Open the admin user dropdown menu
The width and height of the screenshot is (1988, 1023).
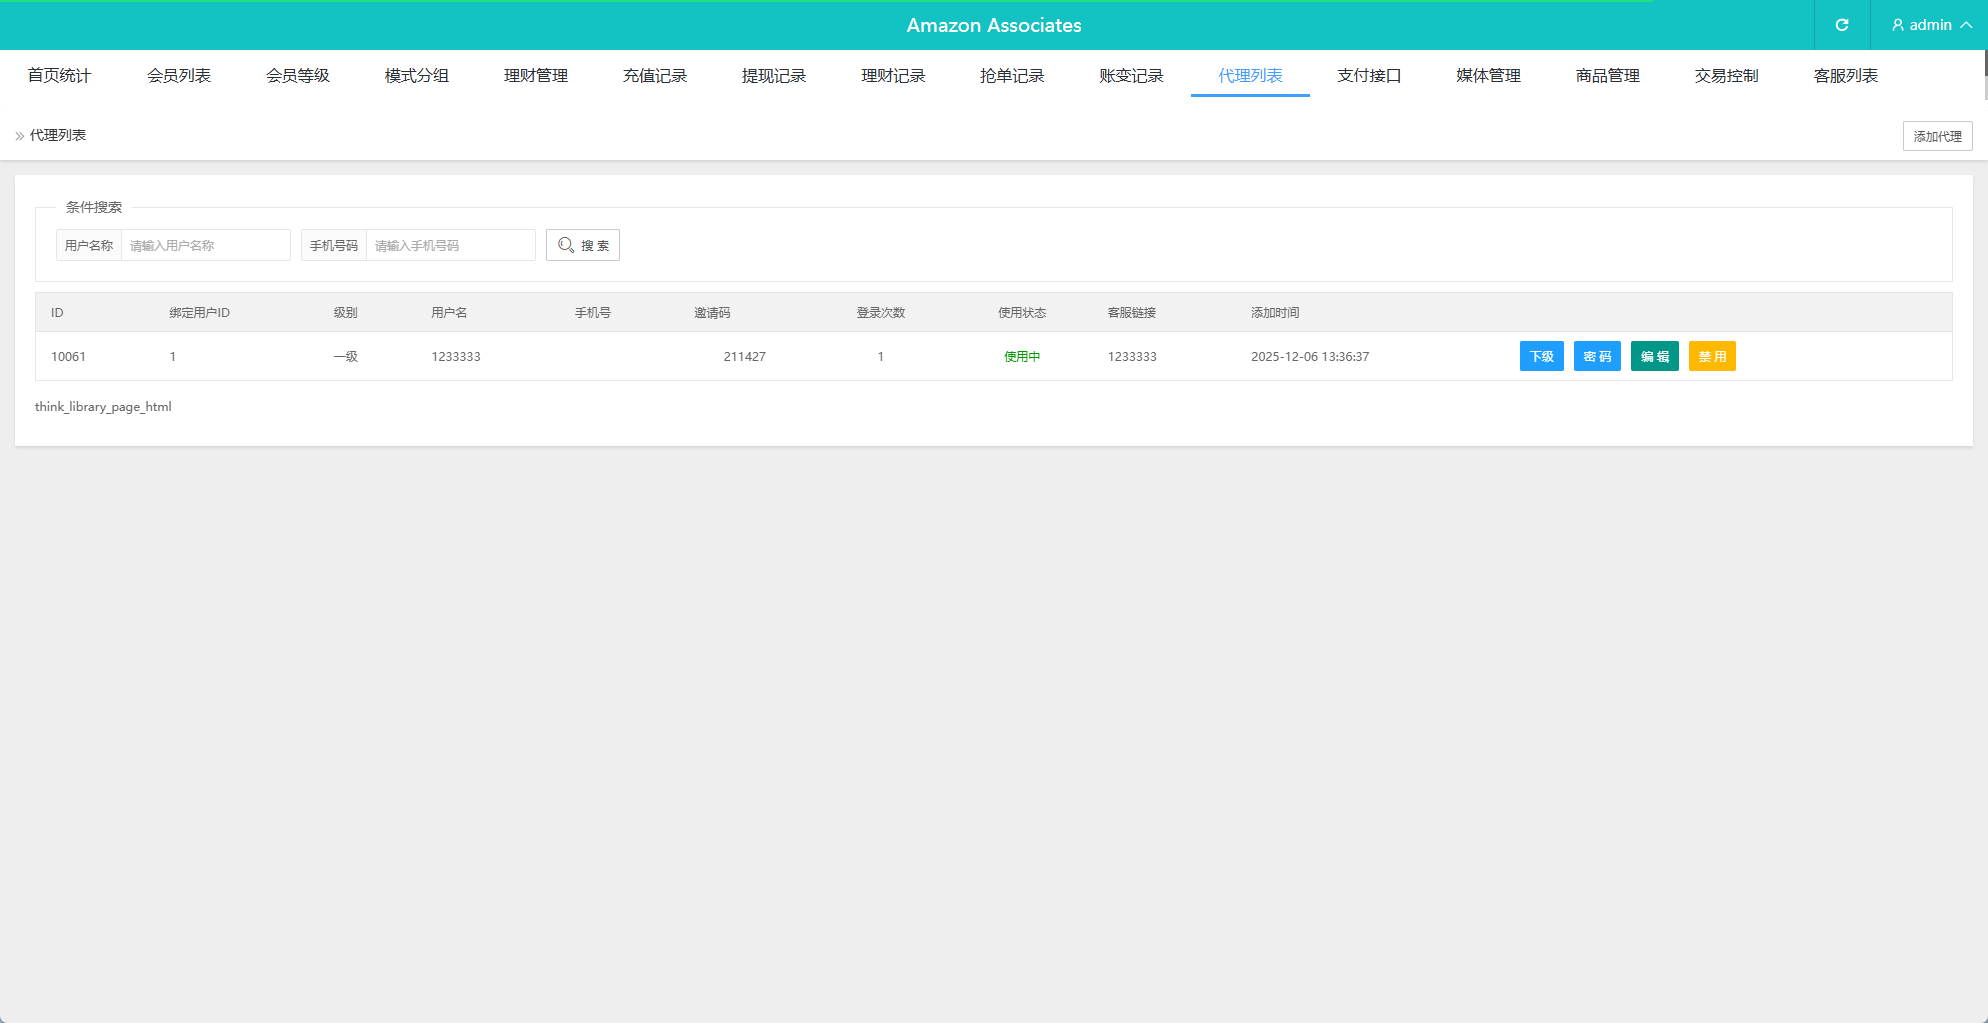point(1930,25)
